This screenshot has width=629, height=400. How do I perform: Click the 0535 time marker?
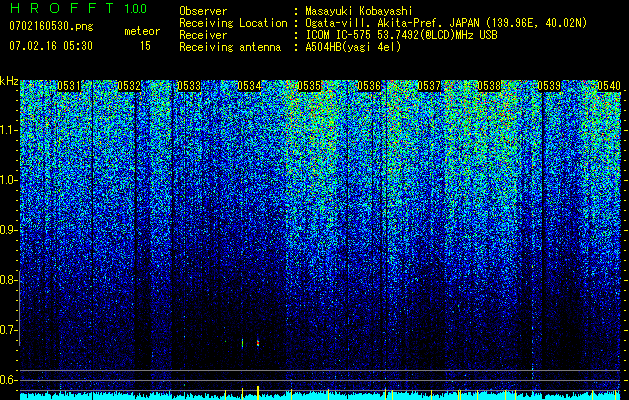point(309,86)
